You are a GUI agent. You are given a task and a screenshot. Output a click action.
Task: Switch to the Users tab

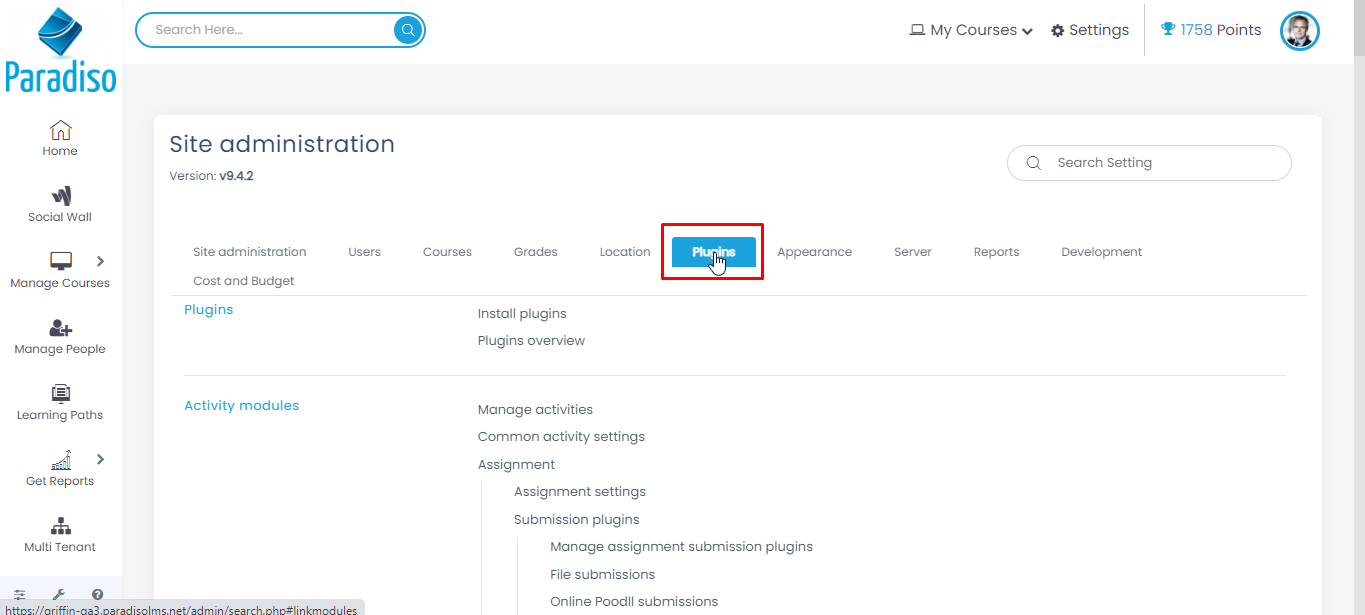(x=364, y=252)
